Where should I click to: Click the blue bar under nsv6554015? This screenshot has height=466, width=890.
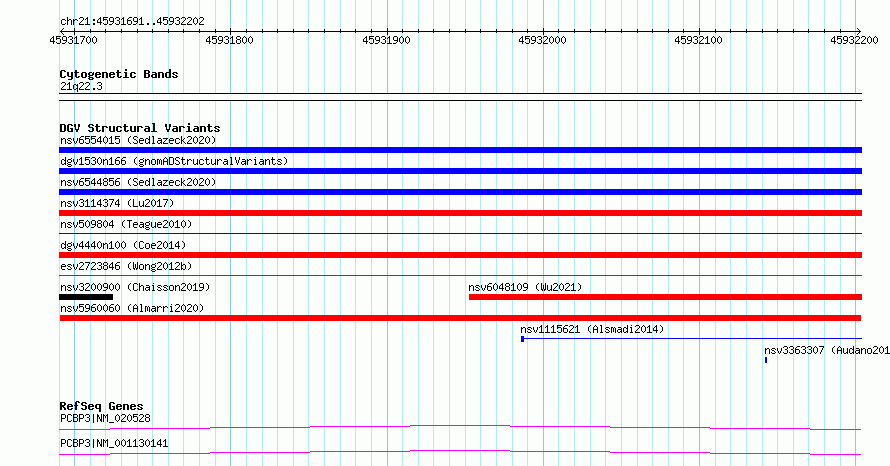(x=460, y=150)
